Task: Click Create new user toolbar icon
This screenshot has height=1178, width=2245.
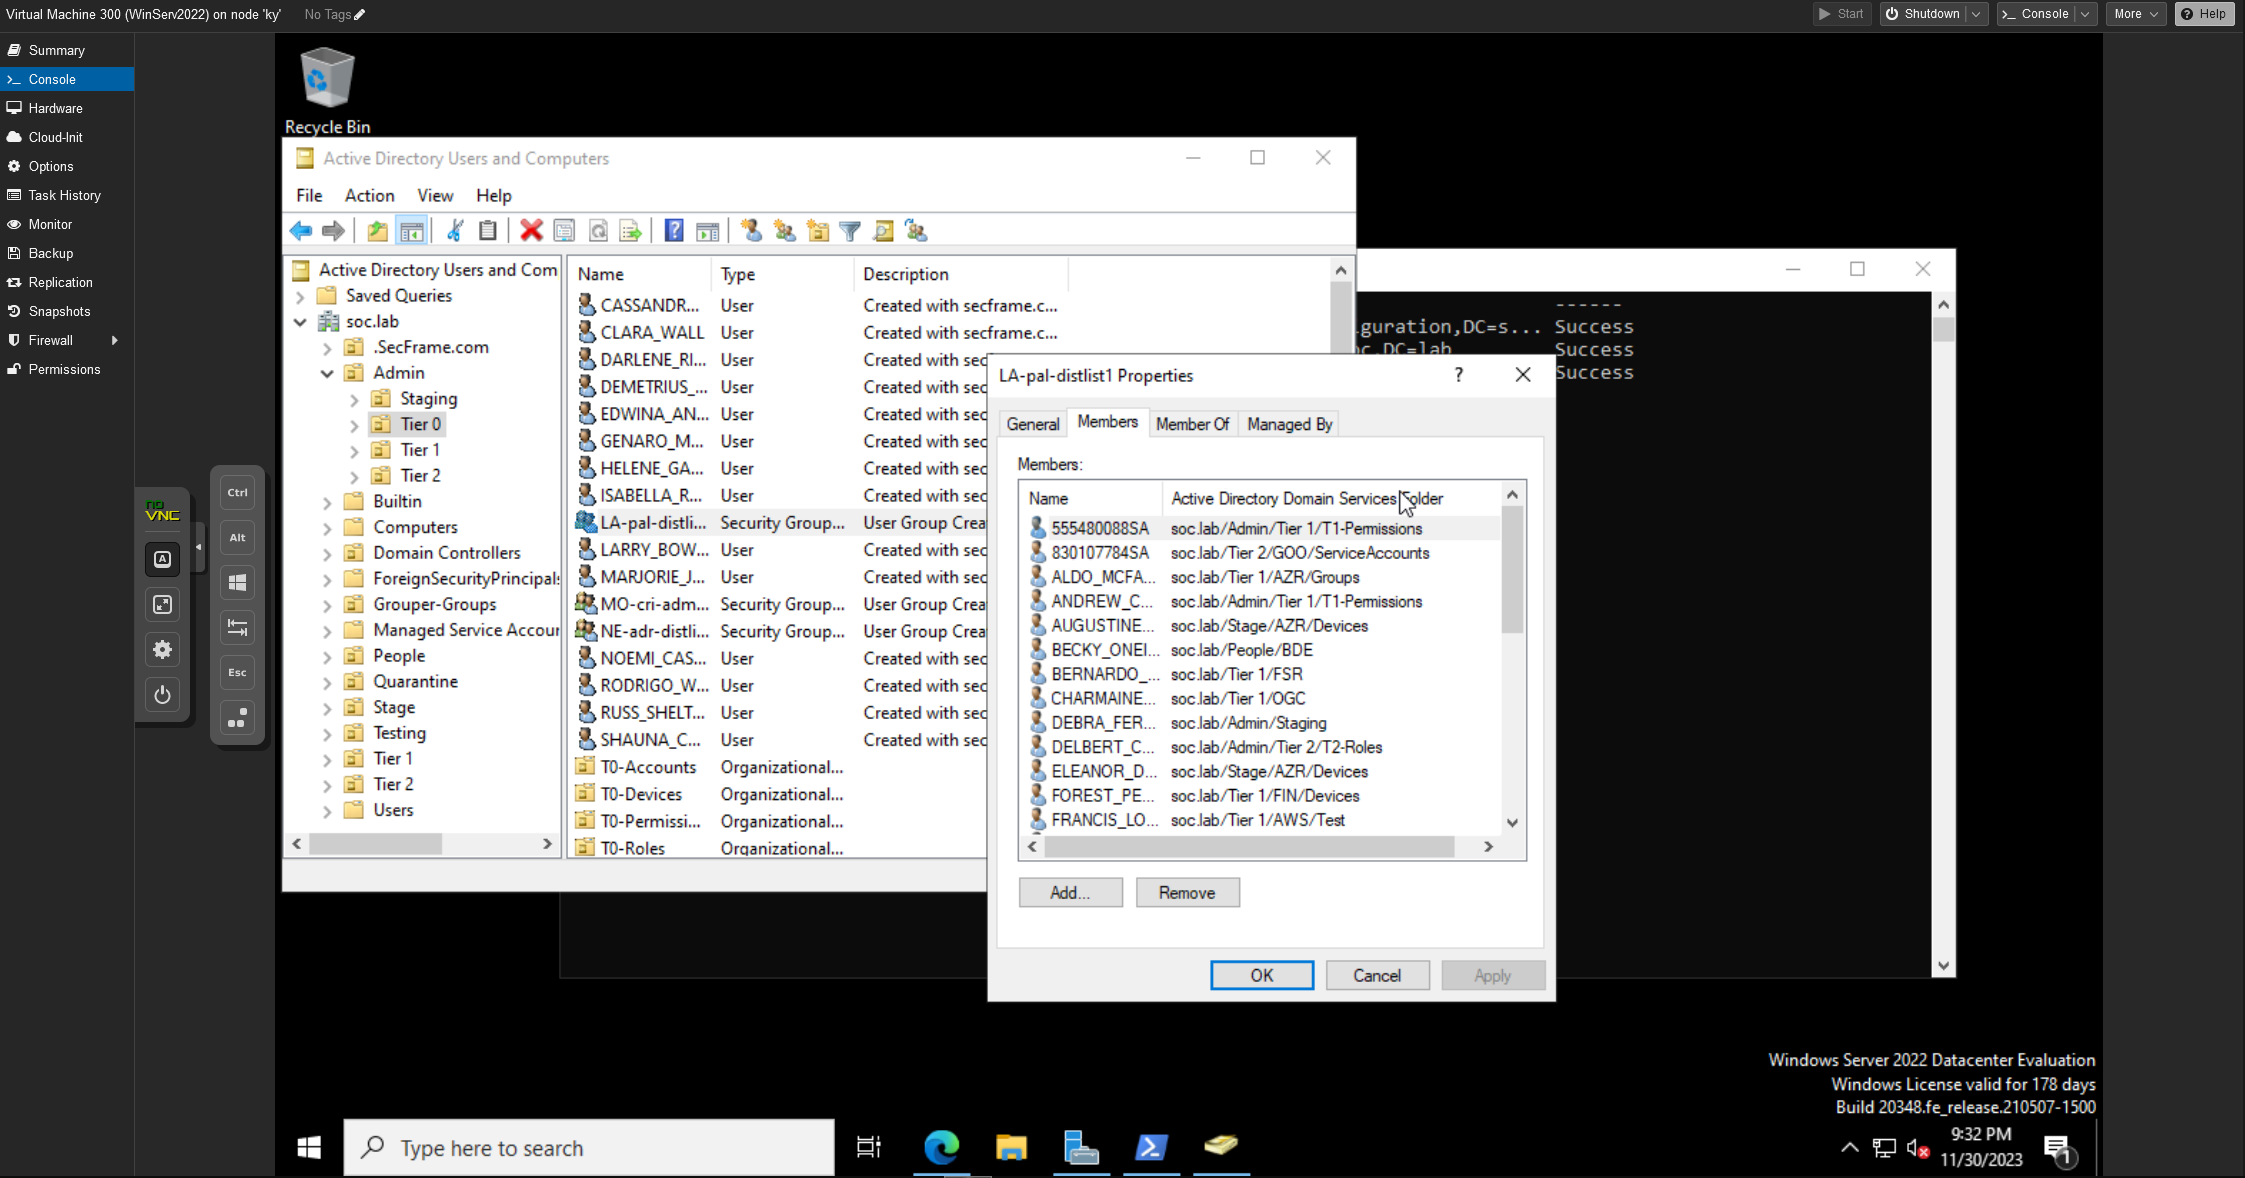Action: 751,231
